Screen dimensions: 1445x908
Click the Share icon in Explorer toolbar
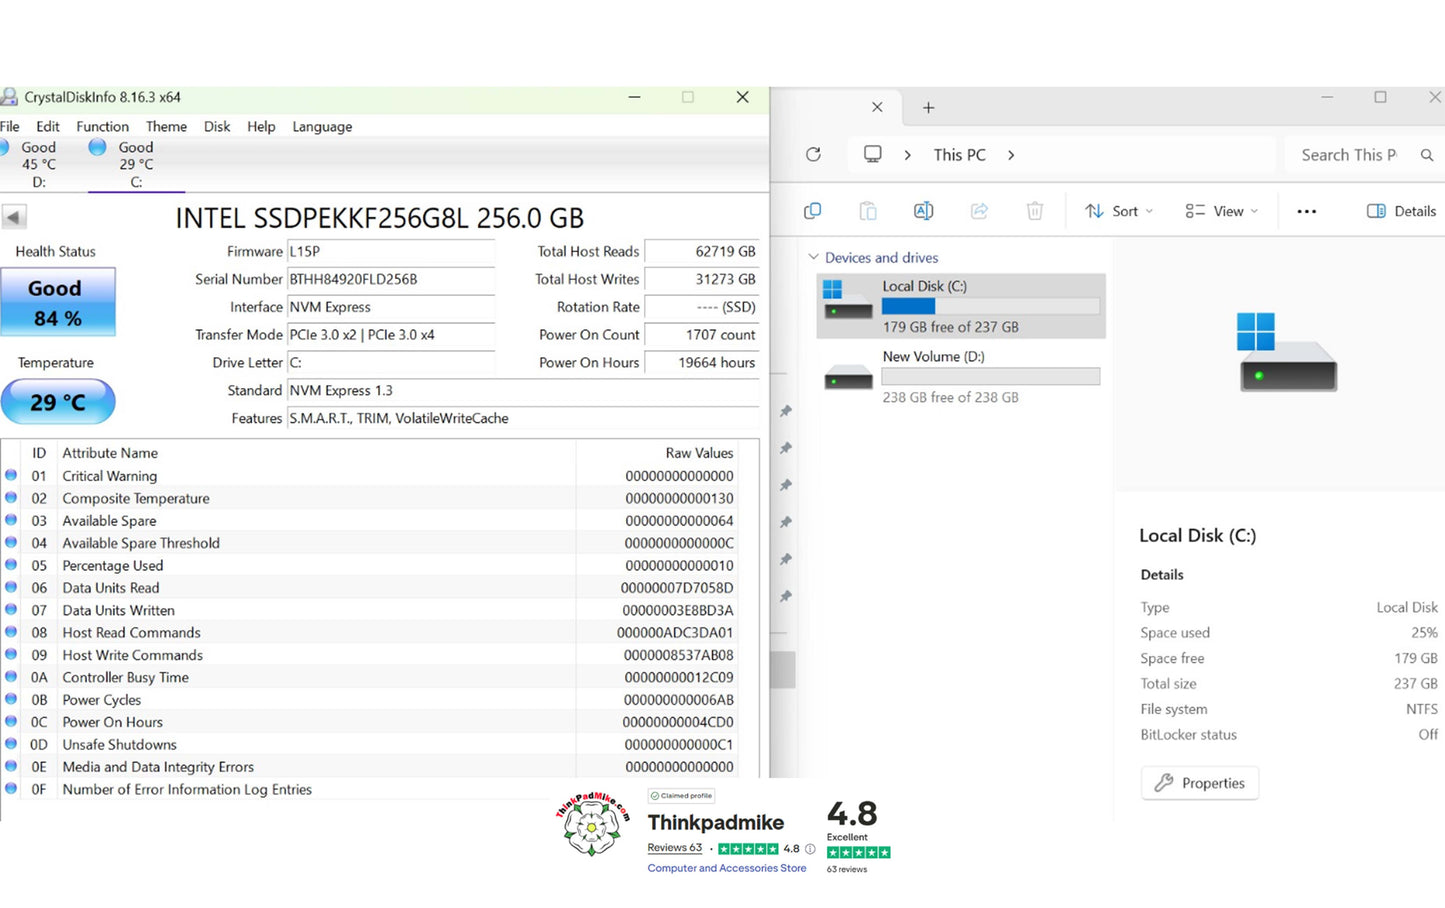point(979,211)
